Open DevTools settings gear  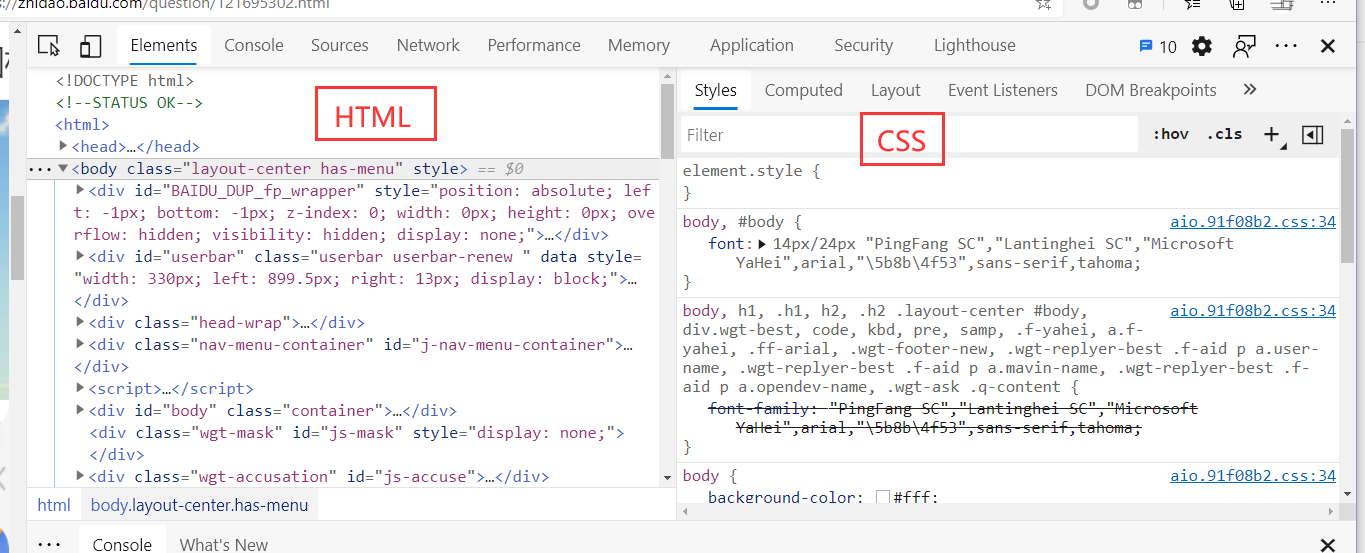pyautogui.click(x=1202, y=46)
